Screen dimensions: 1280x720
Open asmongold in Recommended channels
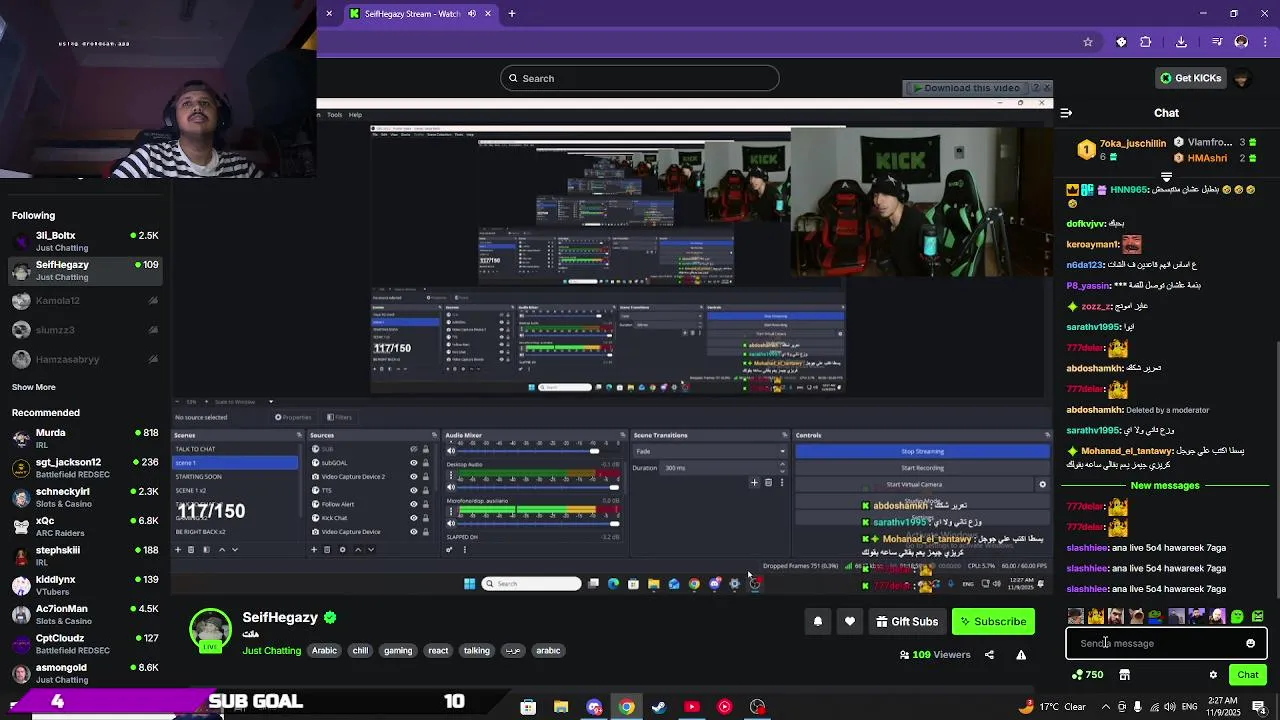pyautogui.click(x=85, y=673)
